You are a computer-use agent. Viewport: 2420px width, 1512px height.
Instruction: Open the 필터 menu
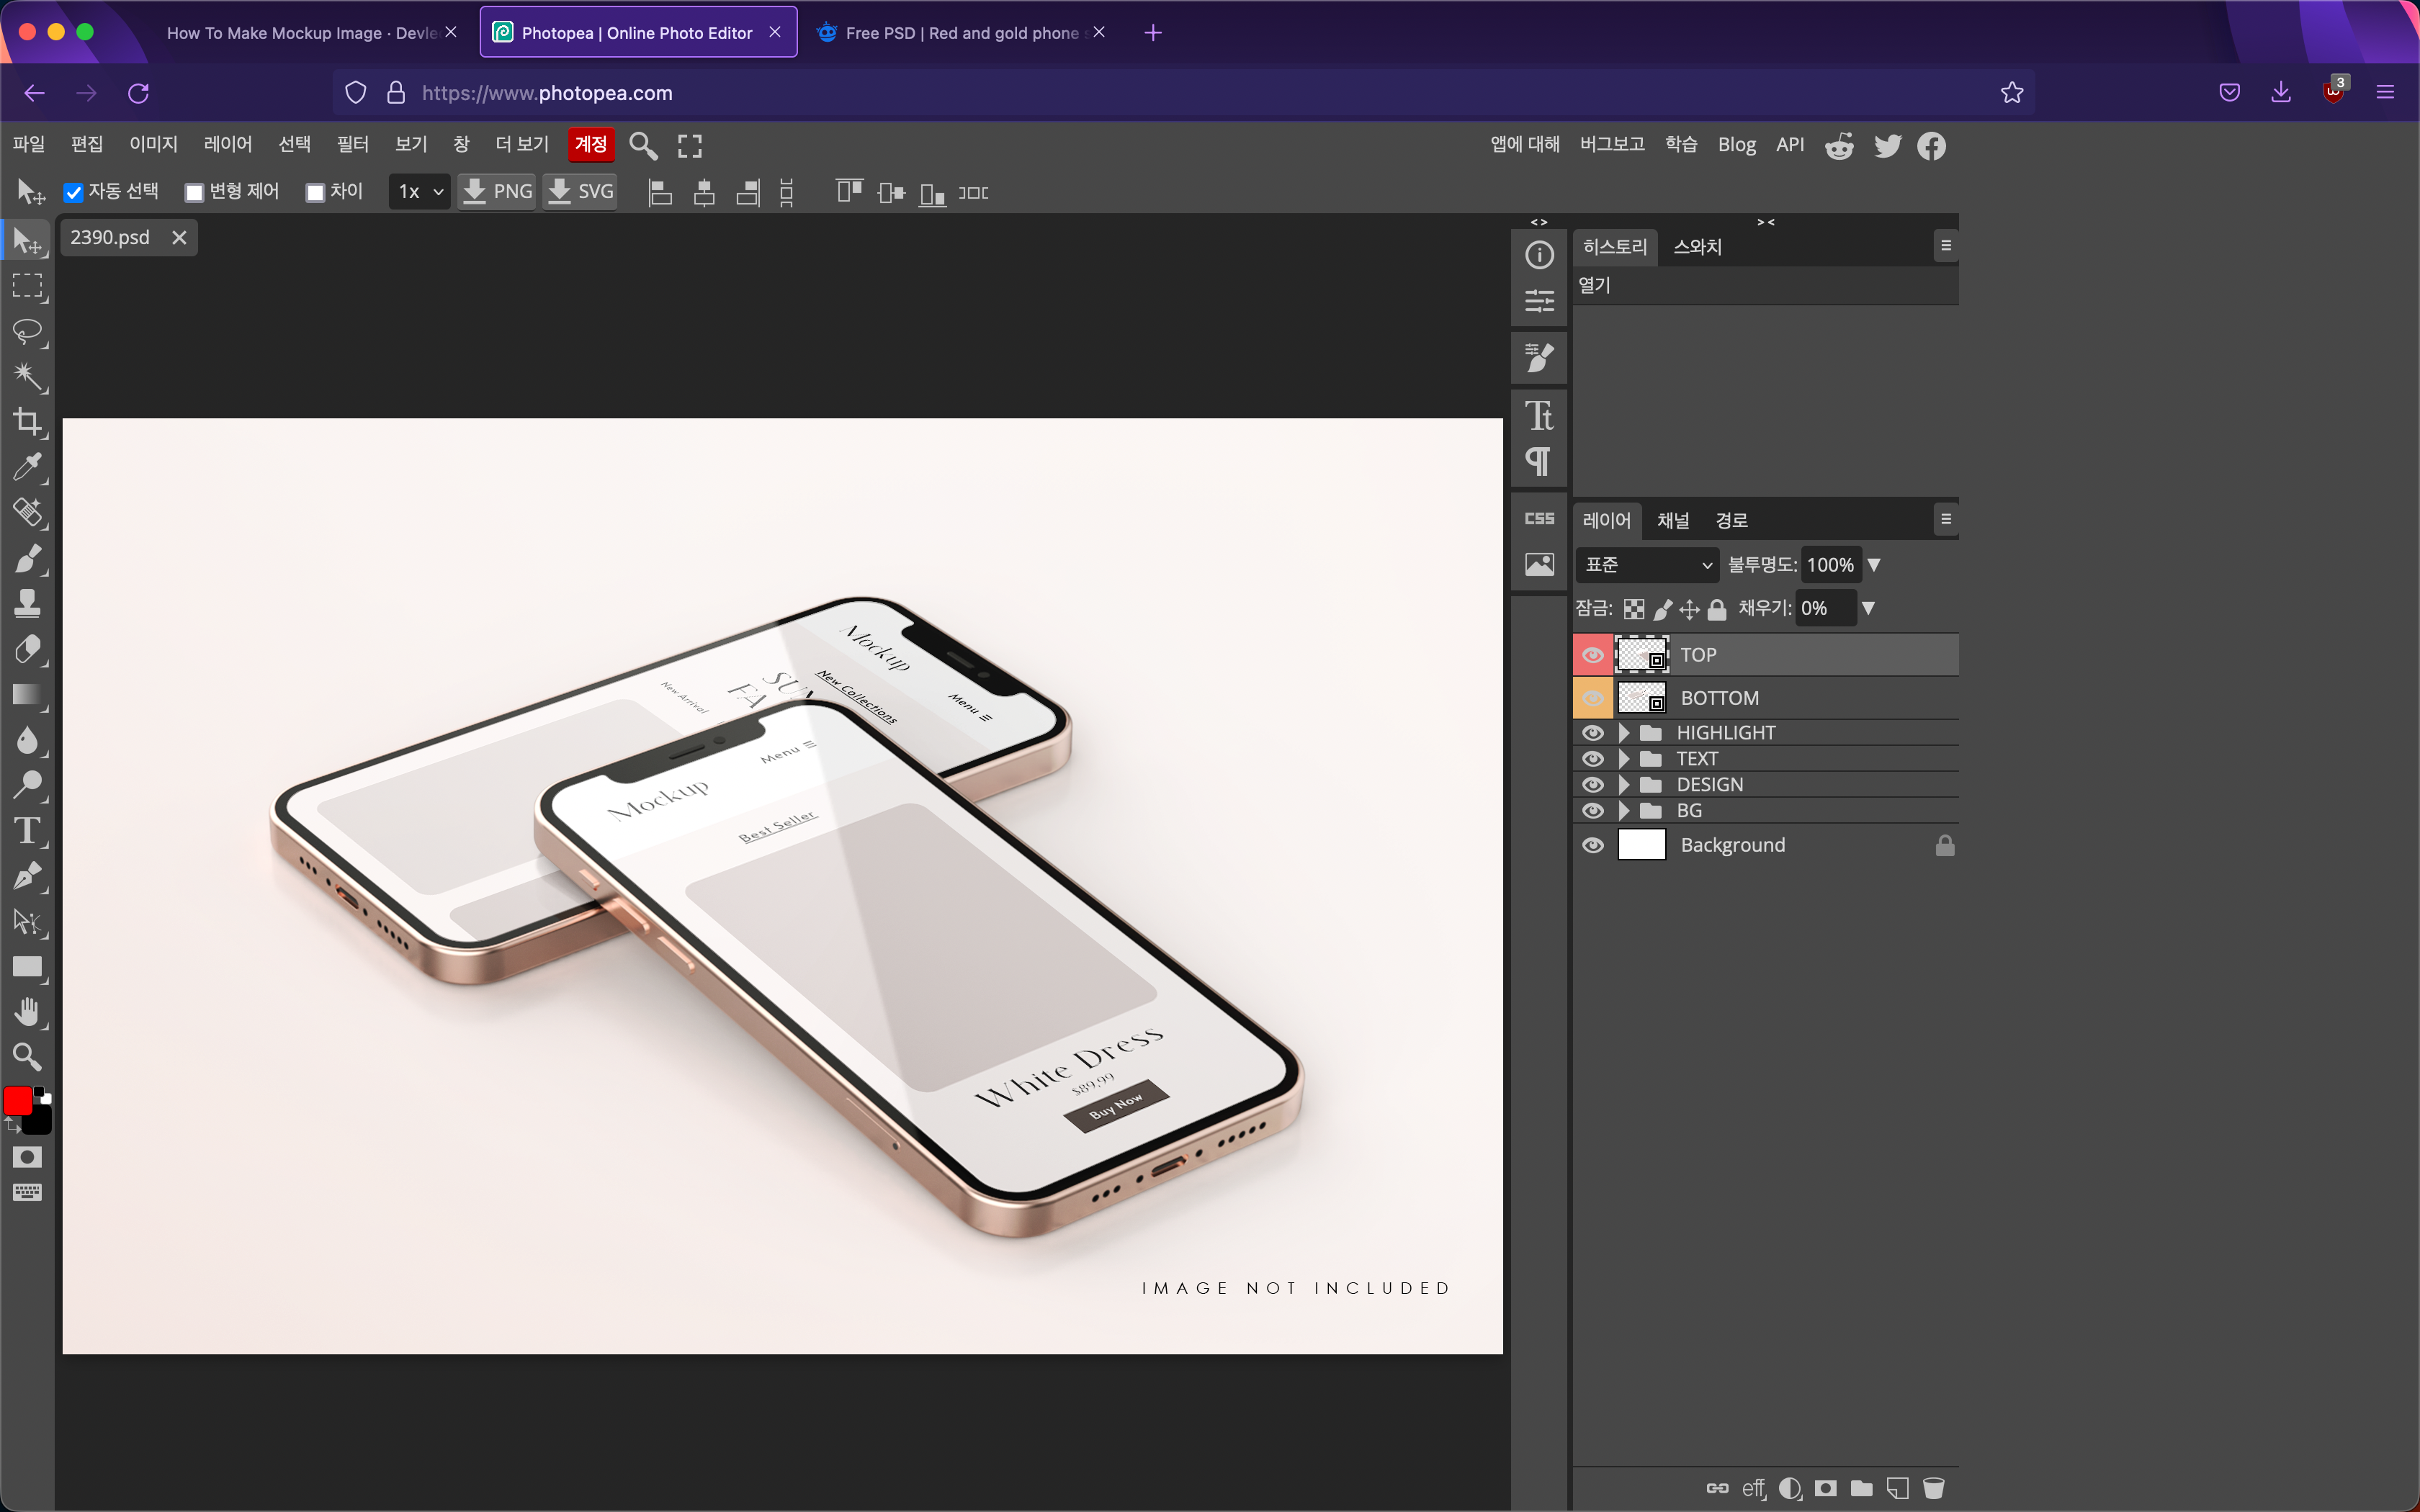click(x=353, y=145)
